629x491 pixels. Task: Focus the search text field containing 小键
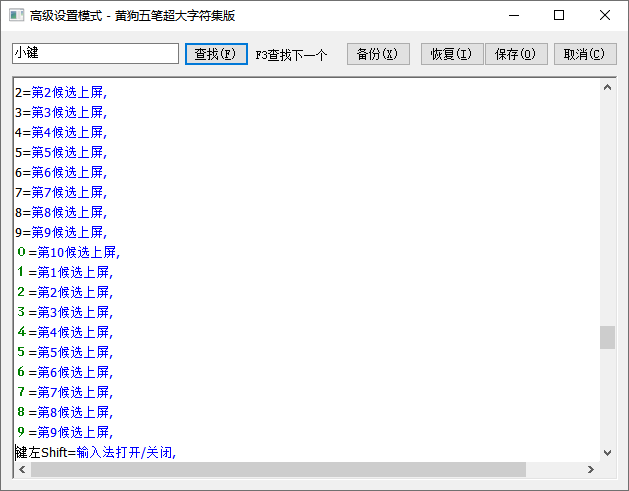pyautogui.click(x=95, y=54)
